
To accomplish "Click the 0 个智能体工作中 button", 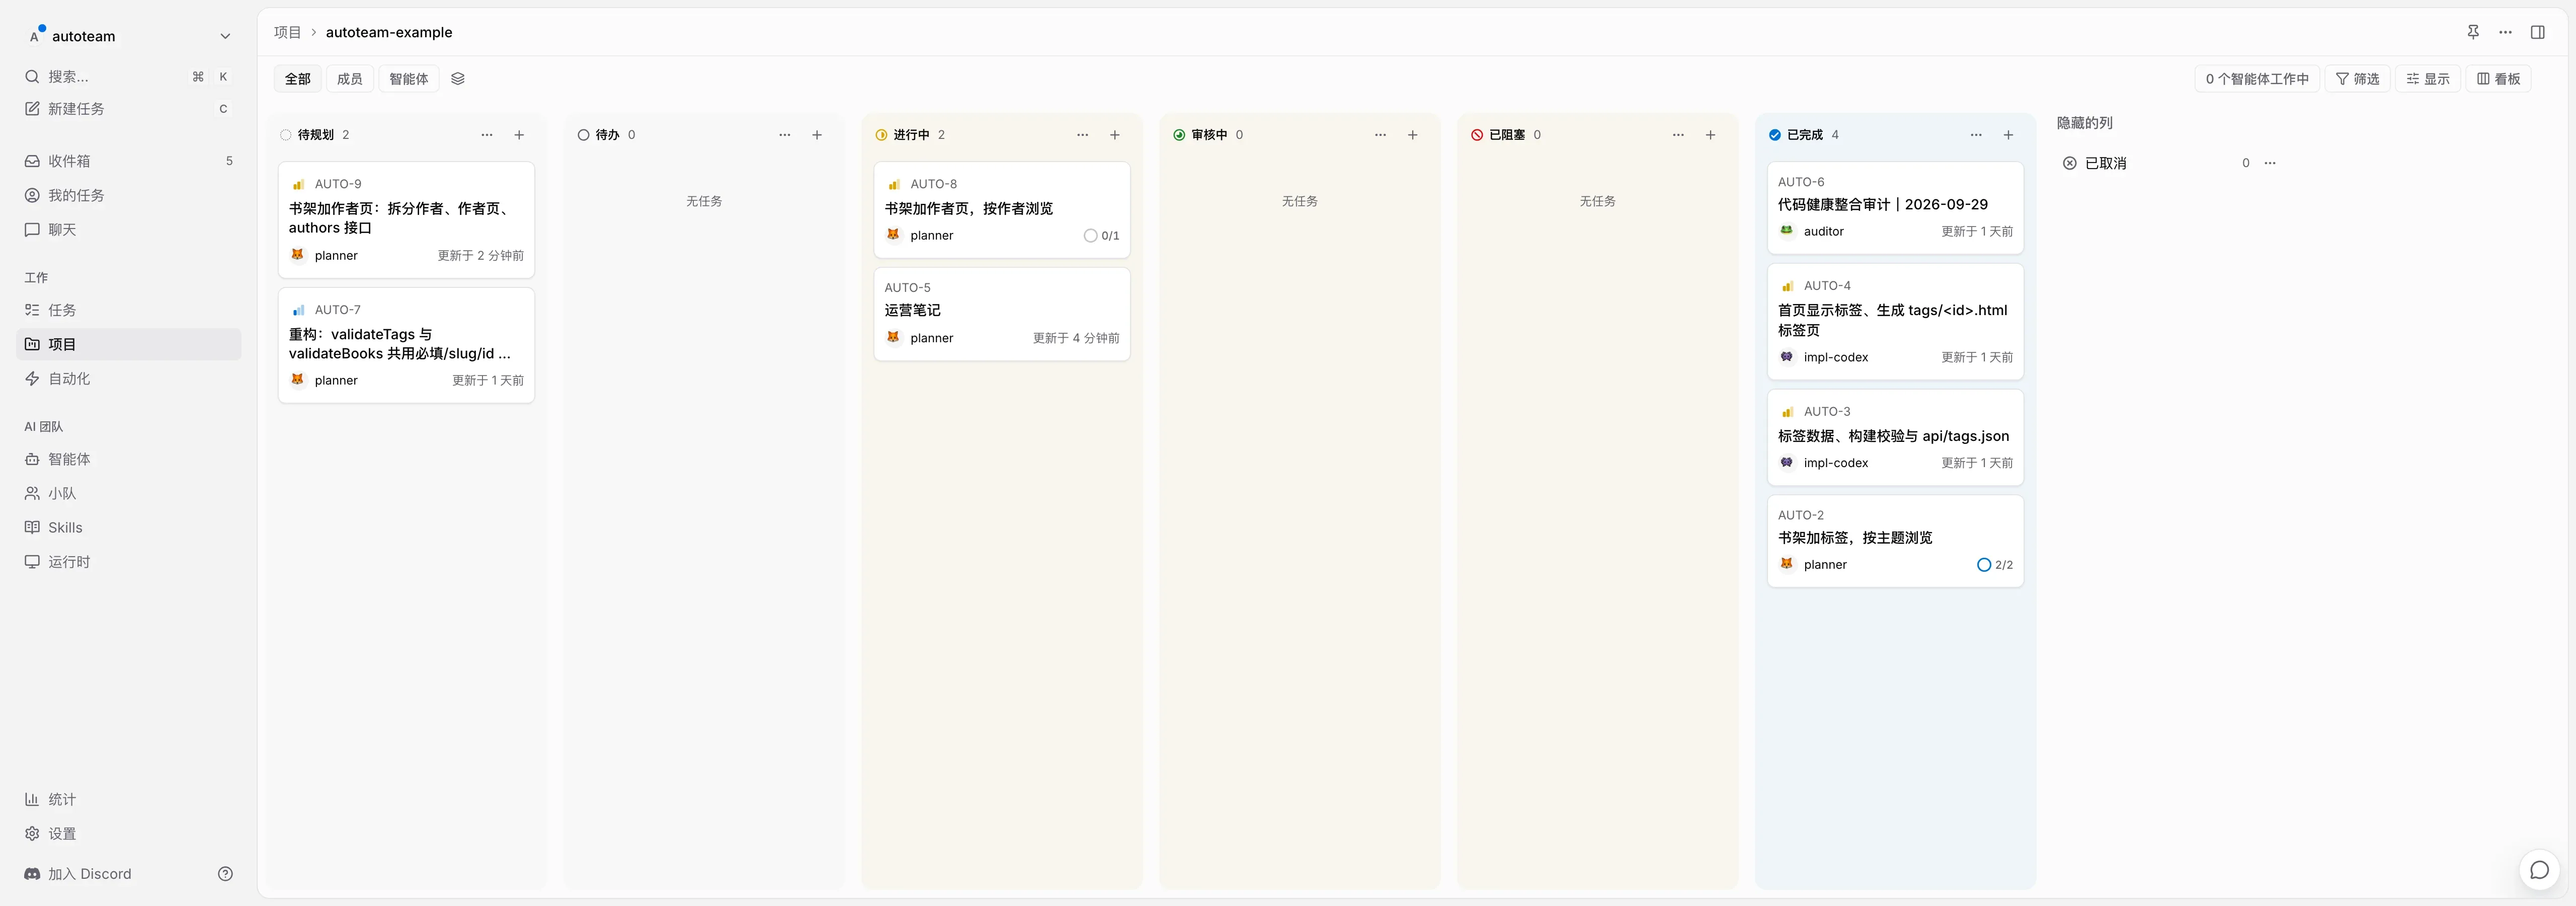I will [x=2257, y=79].
